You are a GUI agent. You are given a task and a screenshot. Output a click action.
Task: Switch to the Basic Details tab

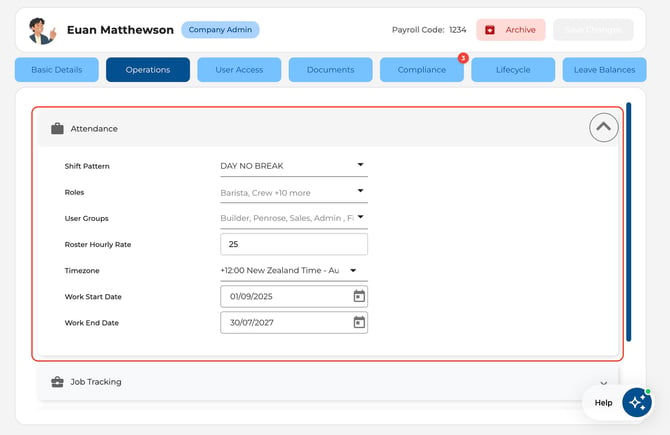[57, 70]
